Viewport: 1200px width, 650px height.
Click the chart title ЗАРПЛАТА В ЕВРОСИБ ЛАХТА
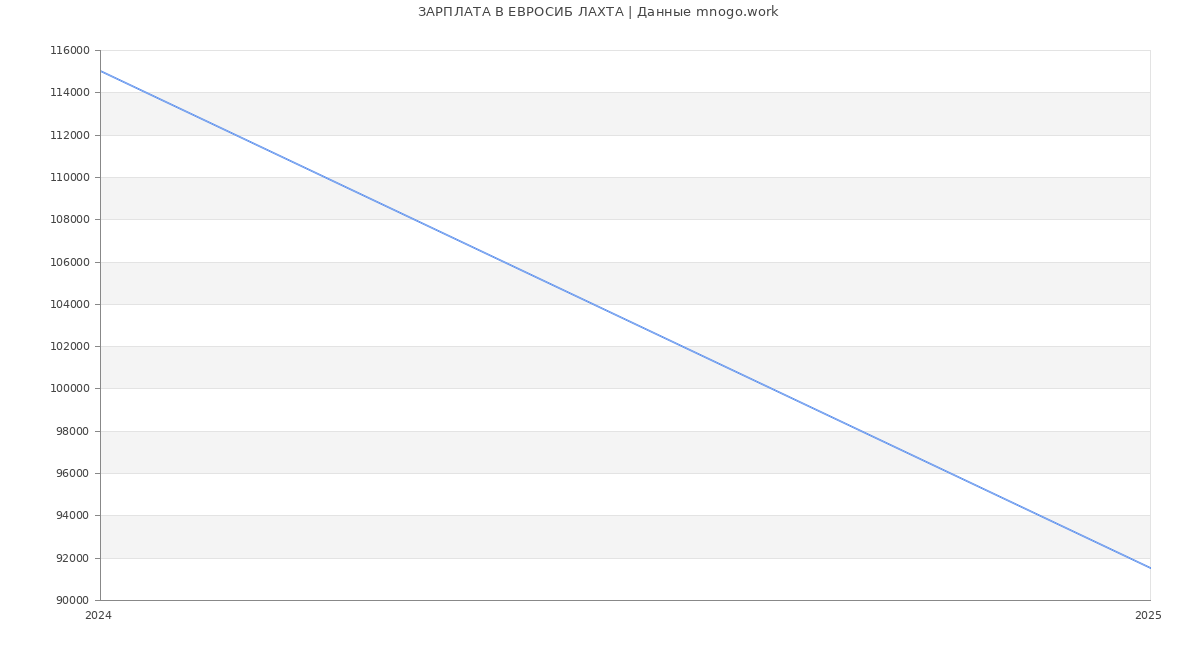coord(597,12)
